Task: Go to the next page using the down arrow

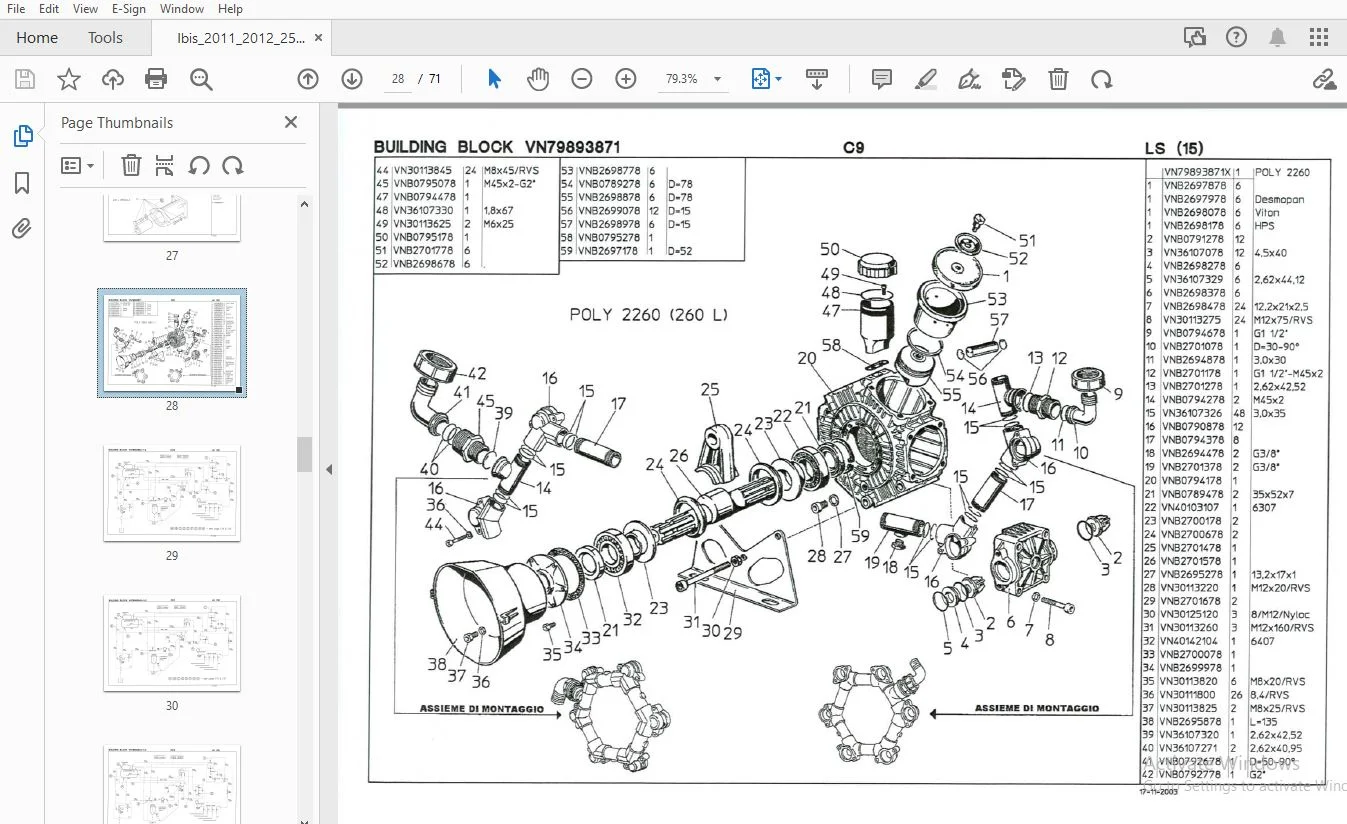Action: [x=352, y=79]
